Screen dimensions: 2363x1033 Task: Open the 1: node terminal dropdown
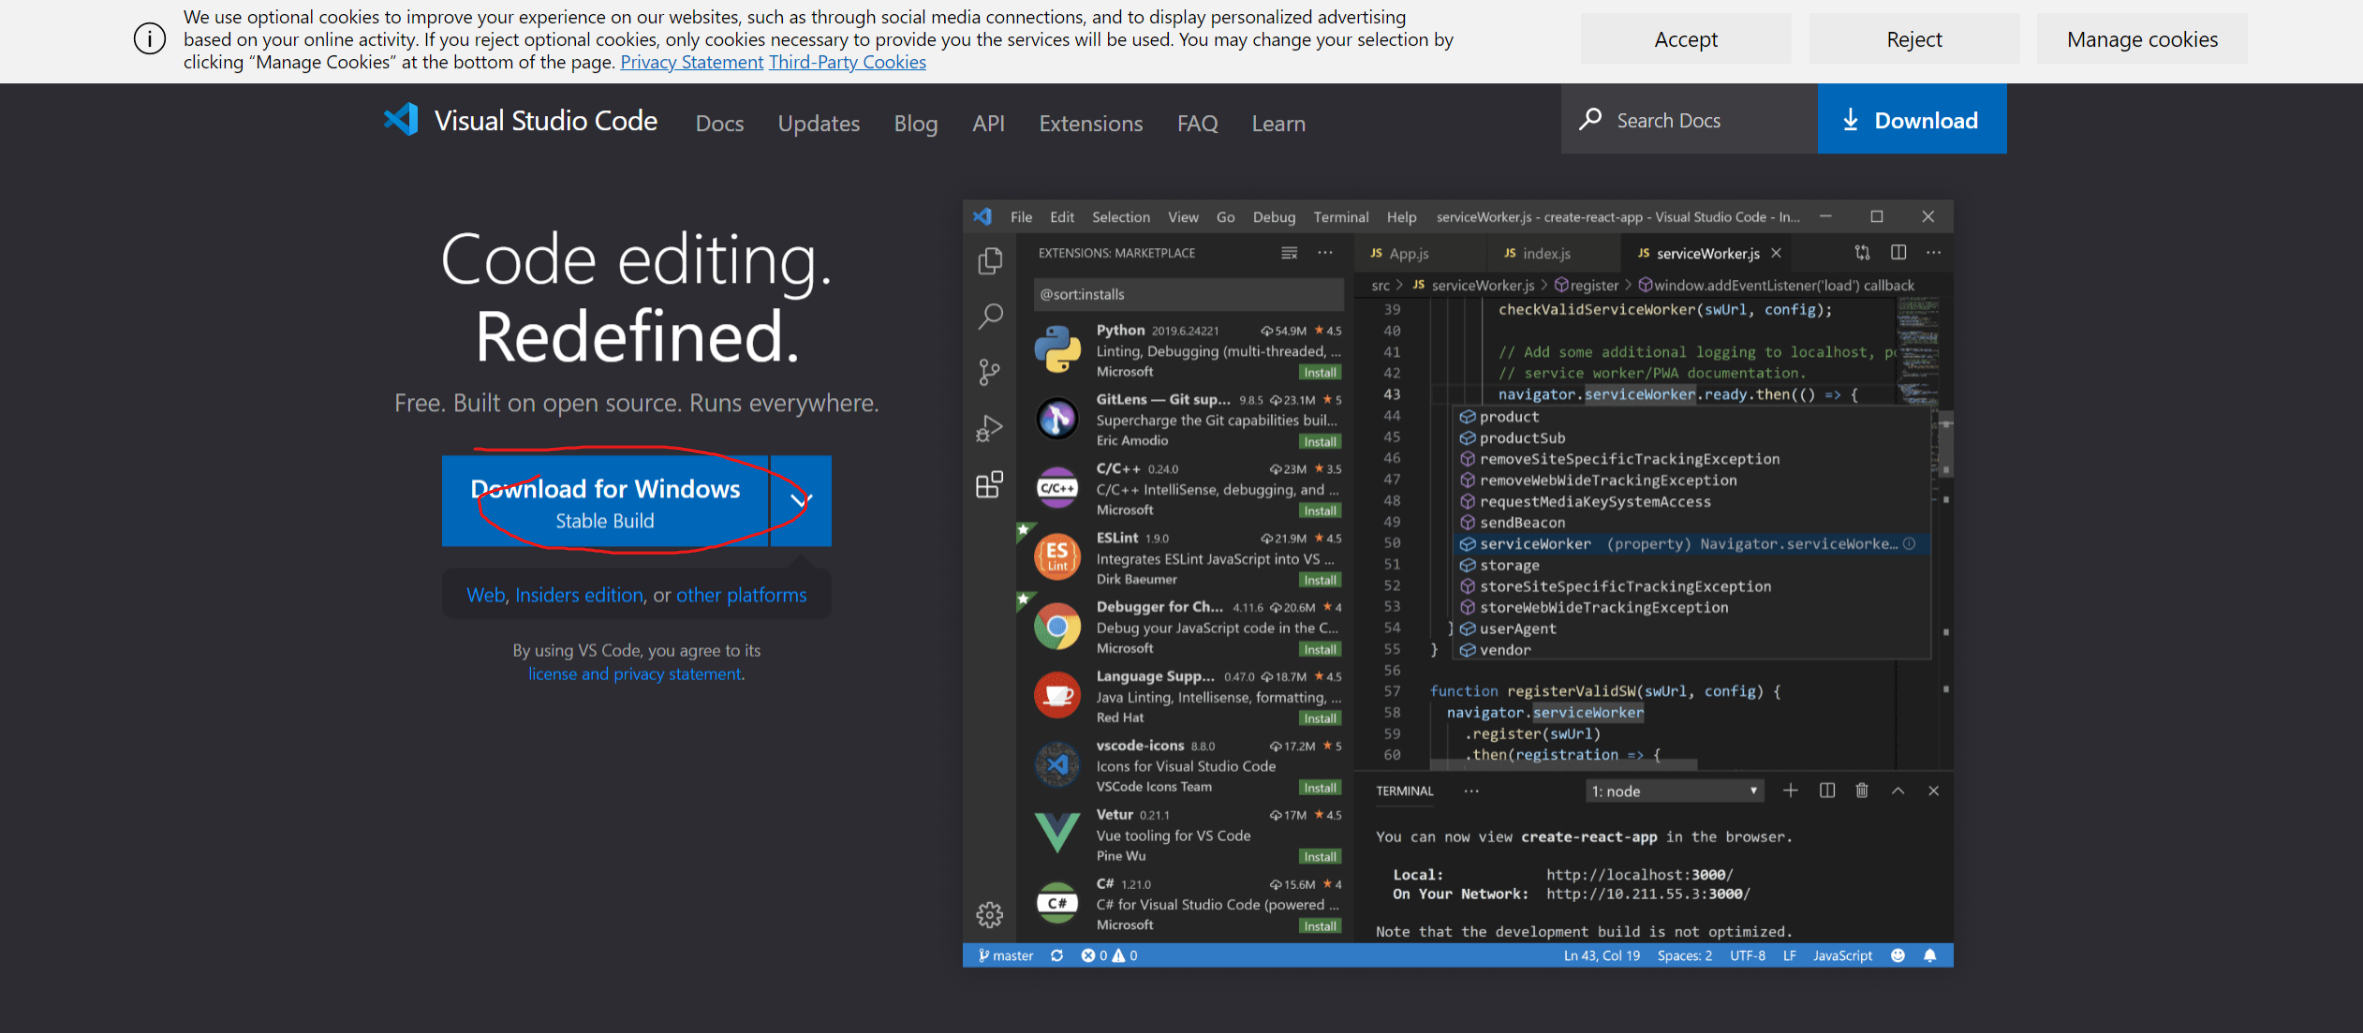tap(1674, 791)
